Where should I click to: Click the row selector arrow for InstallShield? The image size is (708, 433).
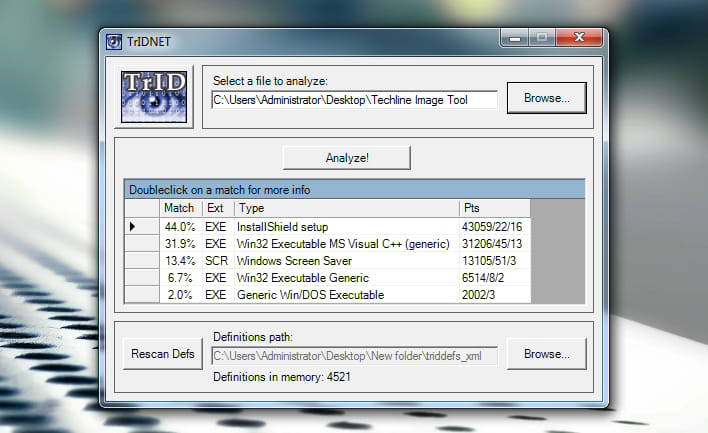[x=142, y=226]
